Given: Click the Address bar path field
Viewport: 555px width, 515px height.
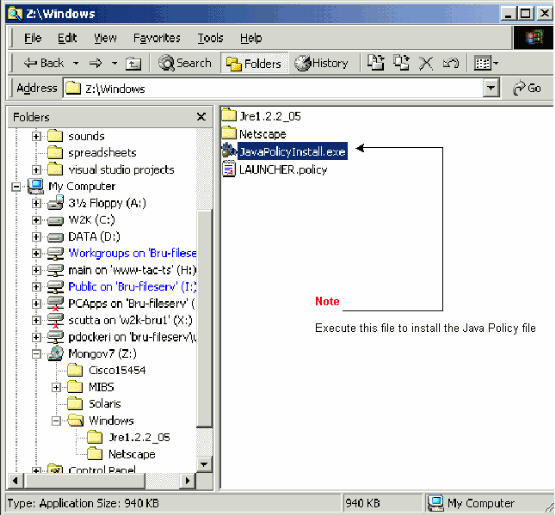Looking at the screenshot, I should click(273, 88).
